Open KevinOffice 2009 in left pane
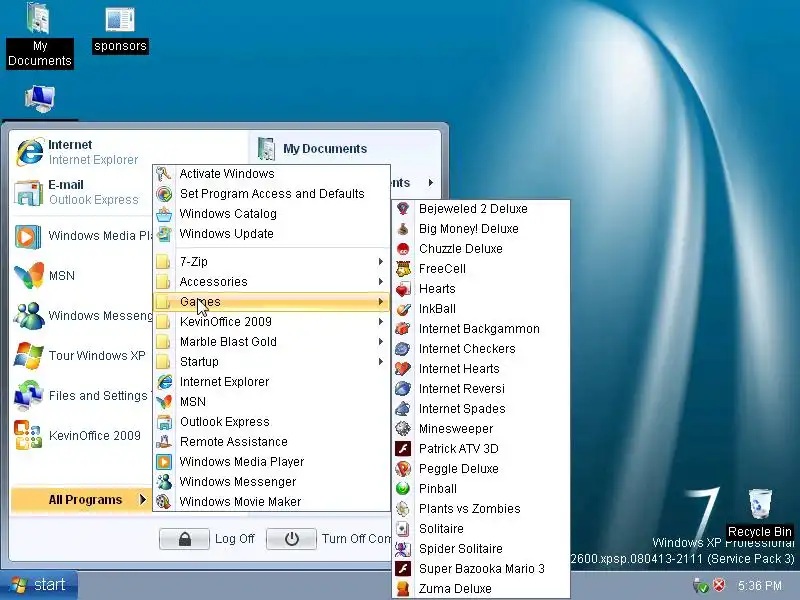This screenshot has height=600, width=800. click(x=82, y=435)
